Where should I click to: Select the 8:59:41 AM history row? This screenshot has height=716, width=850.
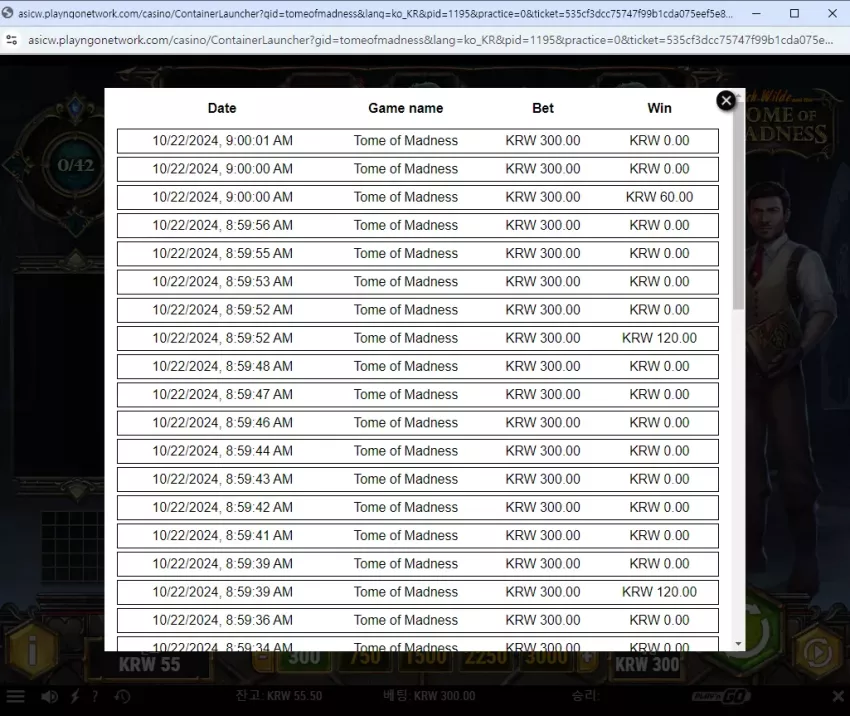pos(417,536)
